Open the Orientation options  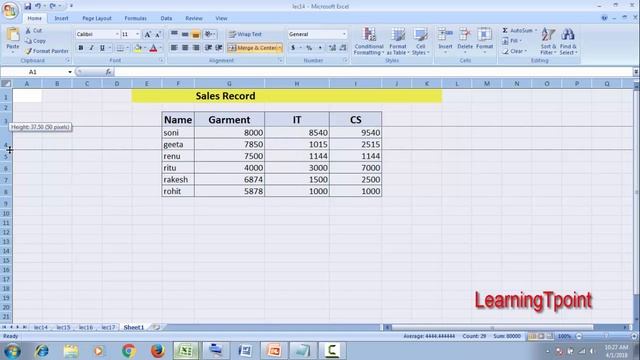pos(210,34)
